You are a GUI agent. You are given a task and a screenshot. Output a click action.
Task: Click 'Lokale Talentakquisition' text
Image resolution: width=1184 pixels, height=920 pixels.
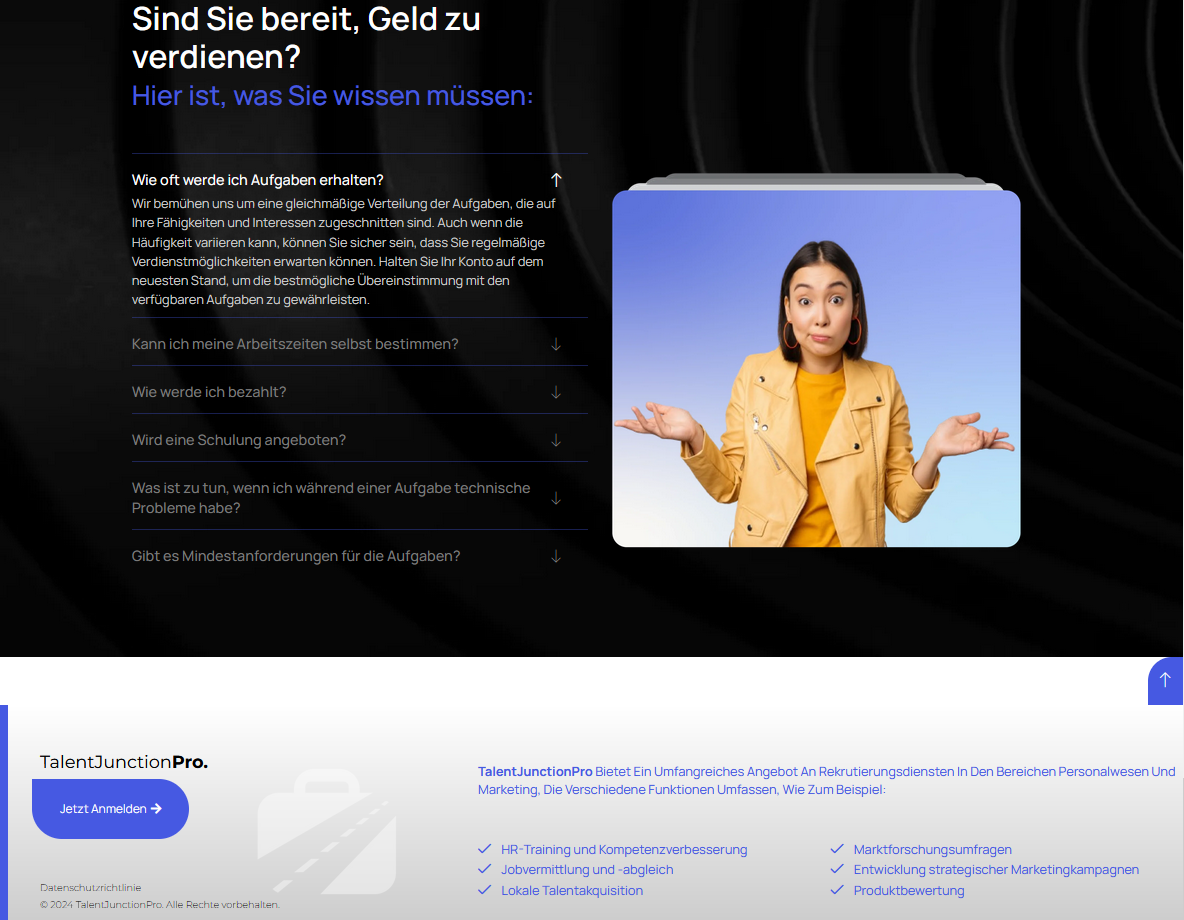[572, 891]
